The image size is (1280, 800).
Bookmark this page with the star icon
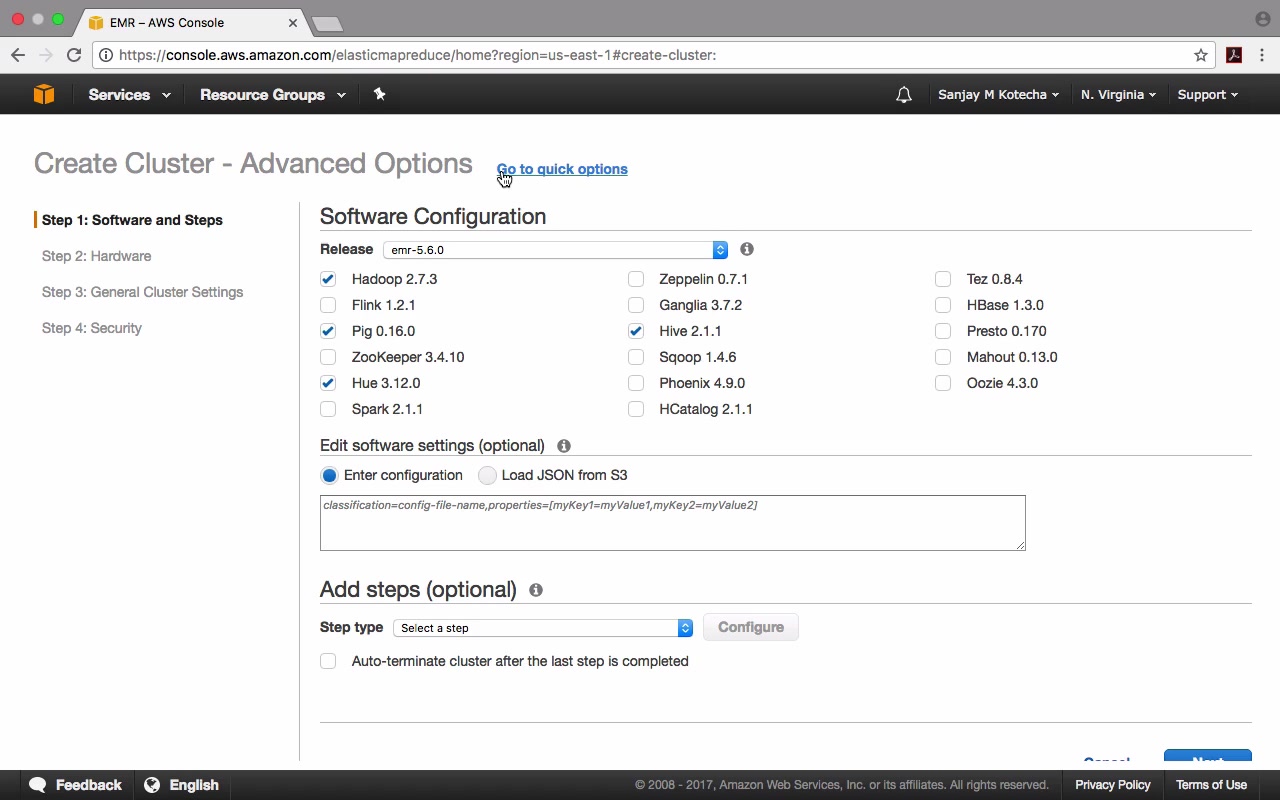pos(1201,55)
